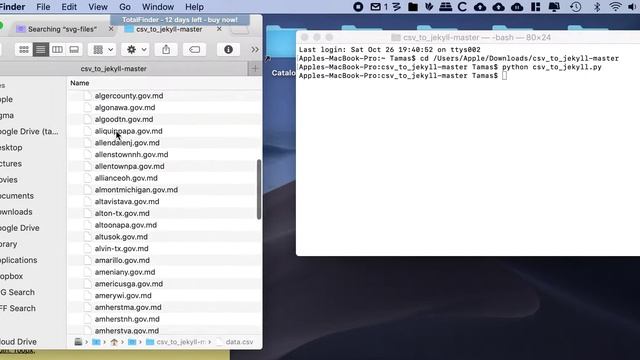The width and height of the screenshot is (640, 360).
Task: Open the File menu
Action: point(43,7)
